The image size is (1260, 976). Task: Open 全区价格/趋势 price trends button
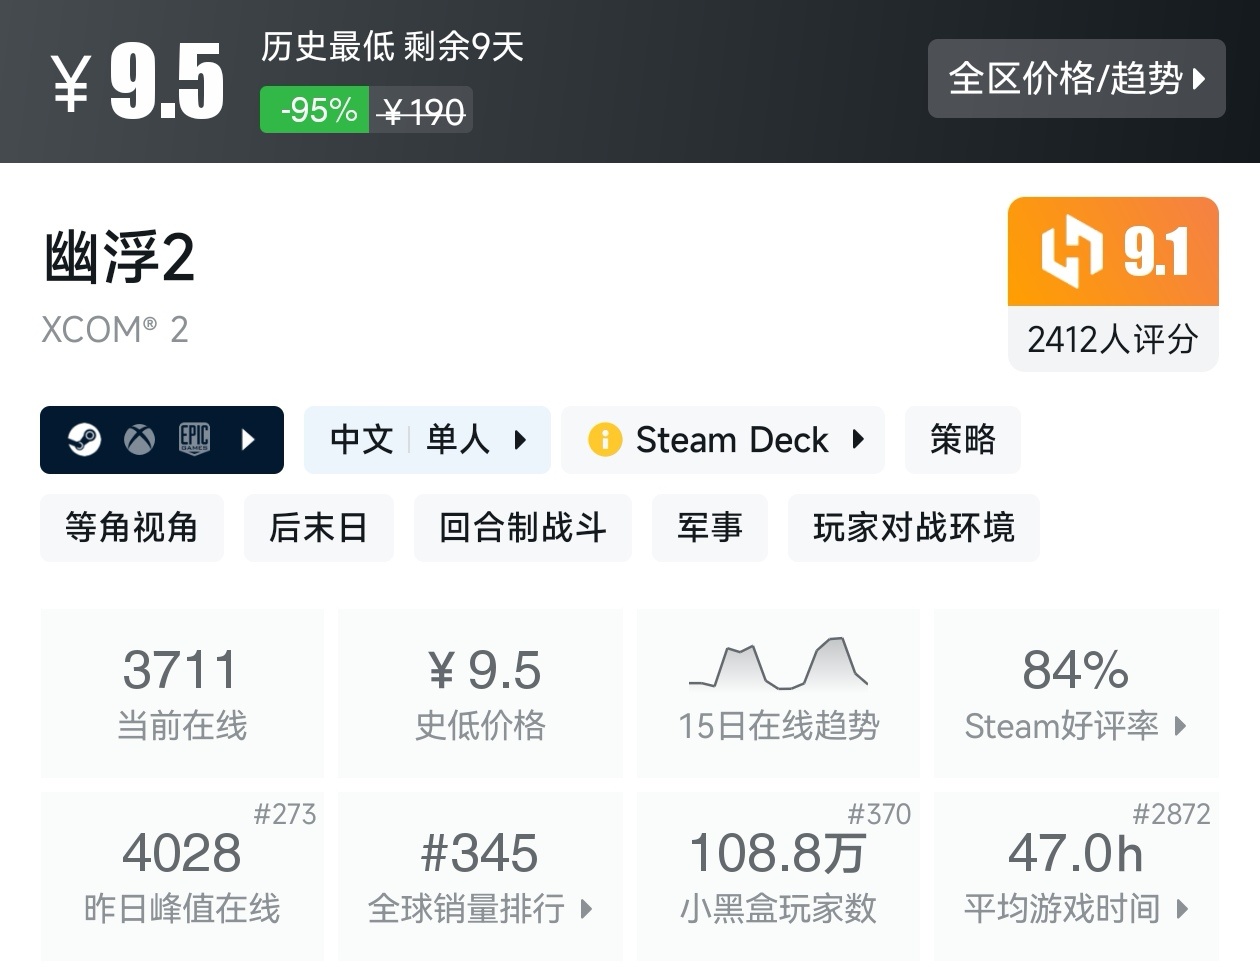(1076, 78)
